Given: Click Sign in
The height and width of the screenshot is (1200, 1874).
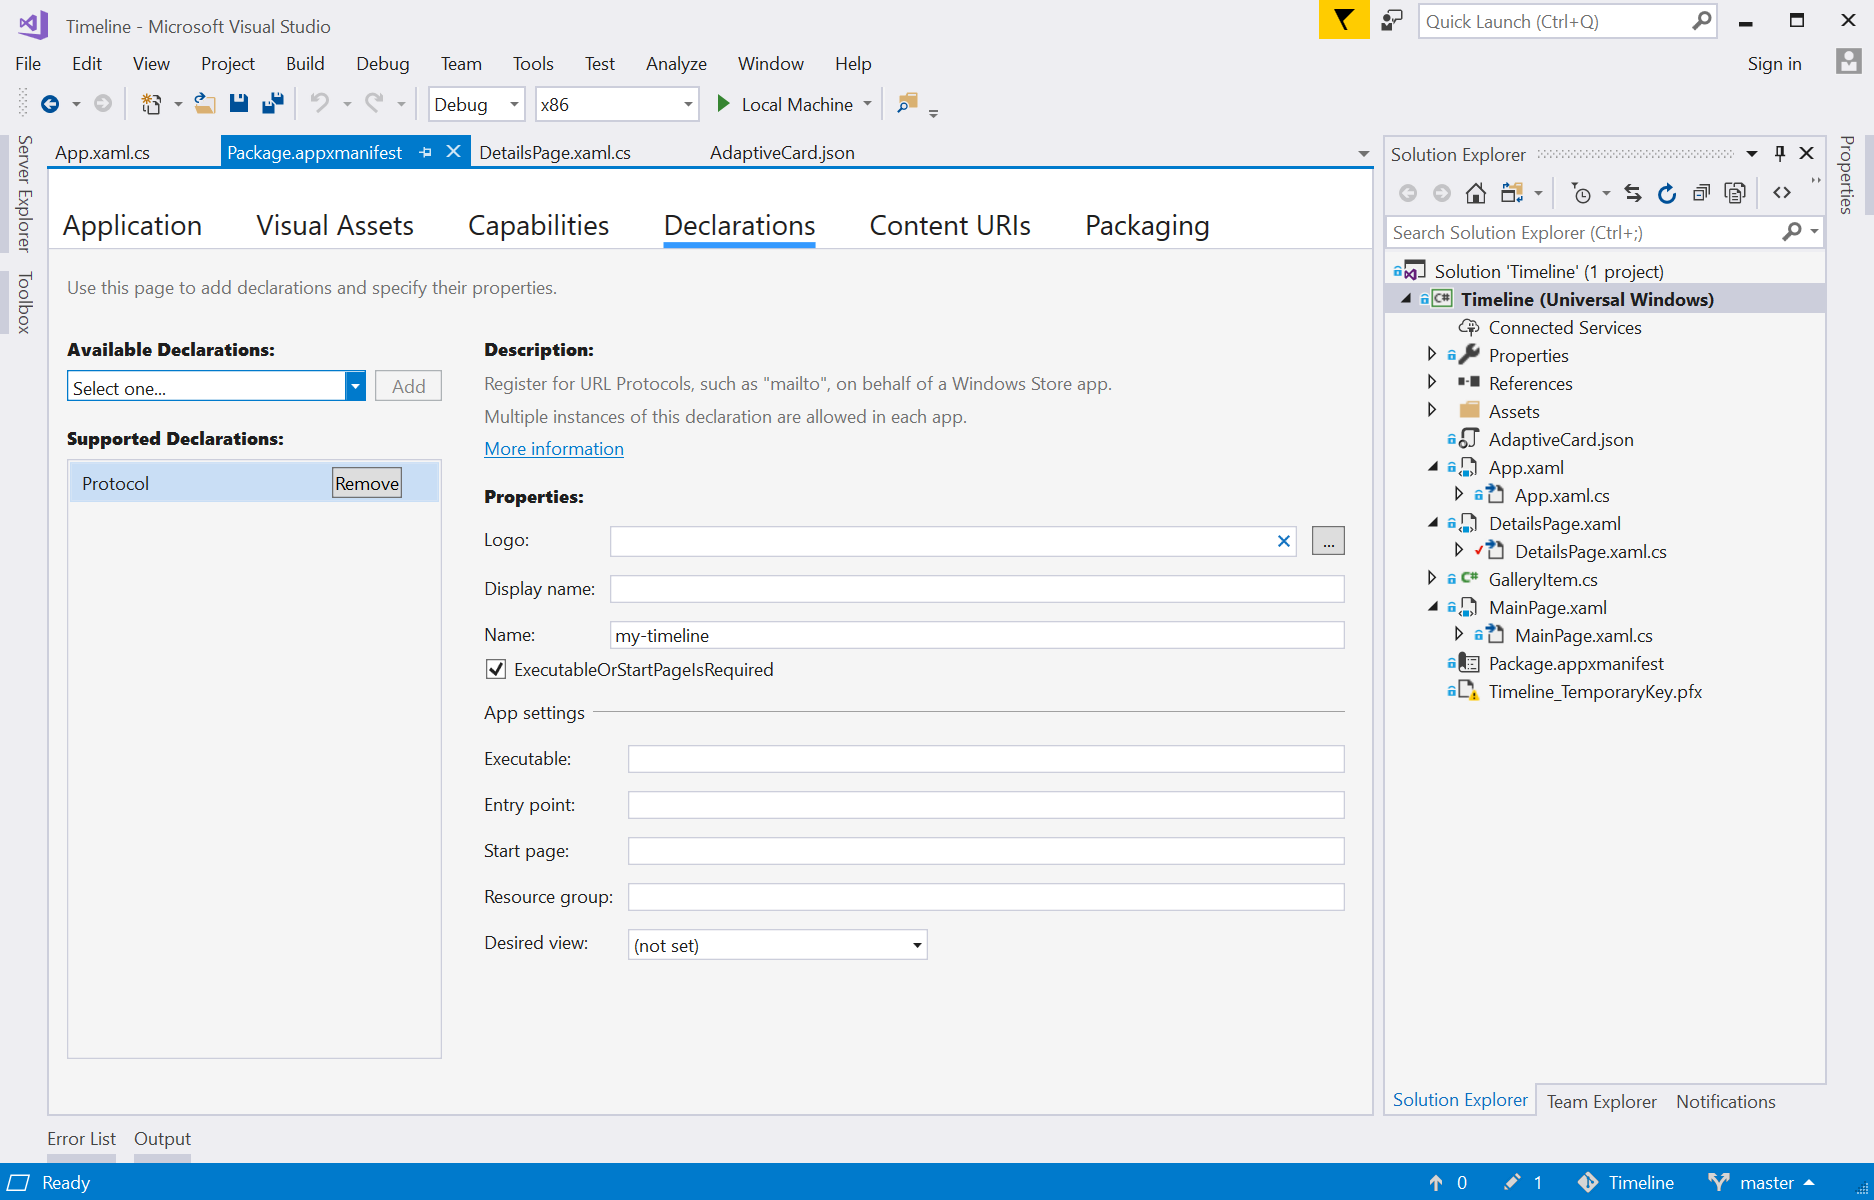Looking at the screenshot, I should pyautogui.click(x=1774, y=63).
